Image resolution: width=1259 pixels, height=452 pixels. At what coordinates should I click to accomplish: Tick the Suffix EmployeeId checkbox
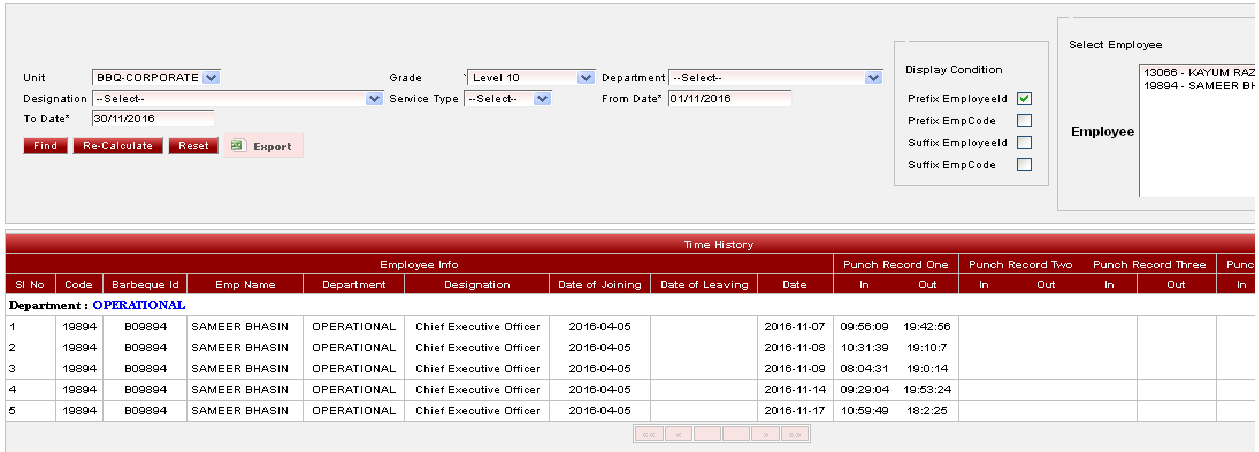(1024, 143)
